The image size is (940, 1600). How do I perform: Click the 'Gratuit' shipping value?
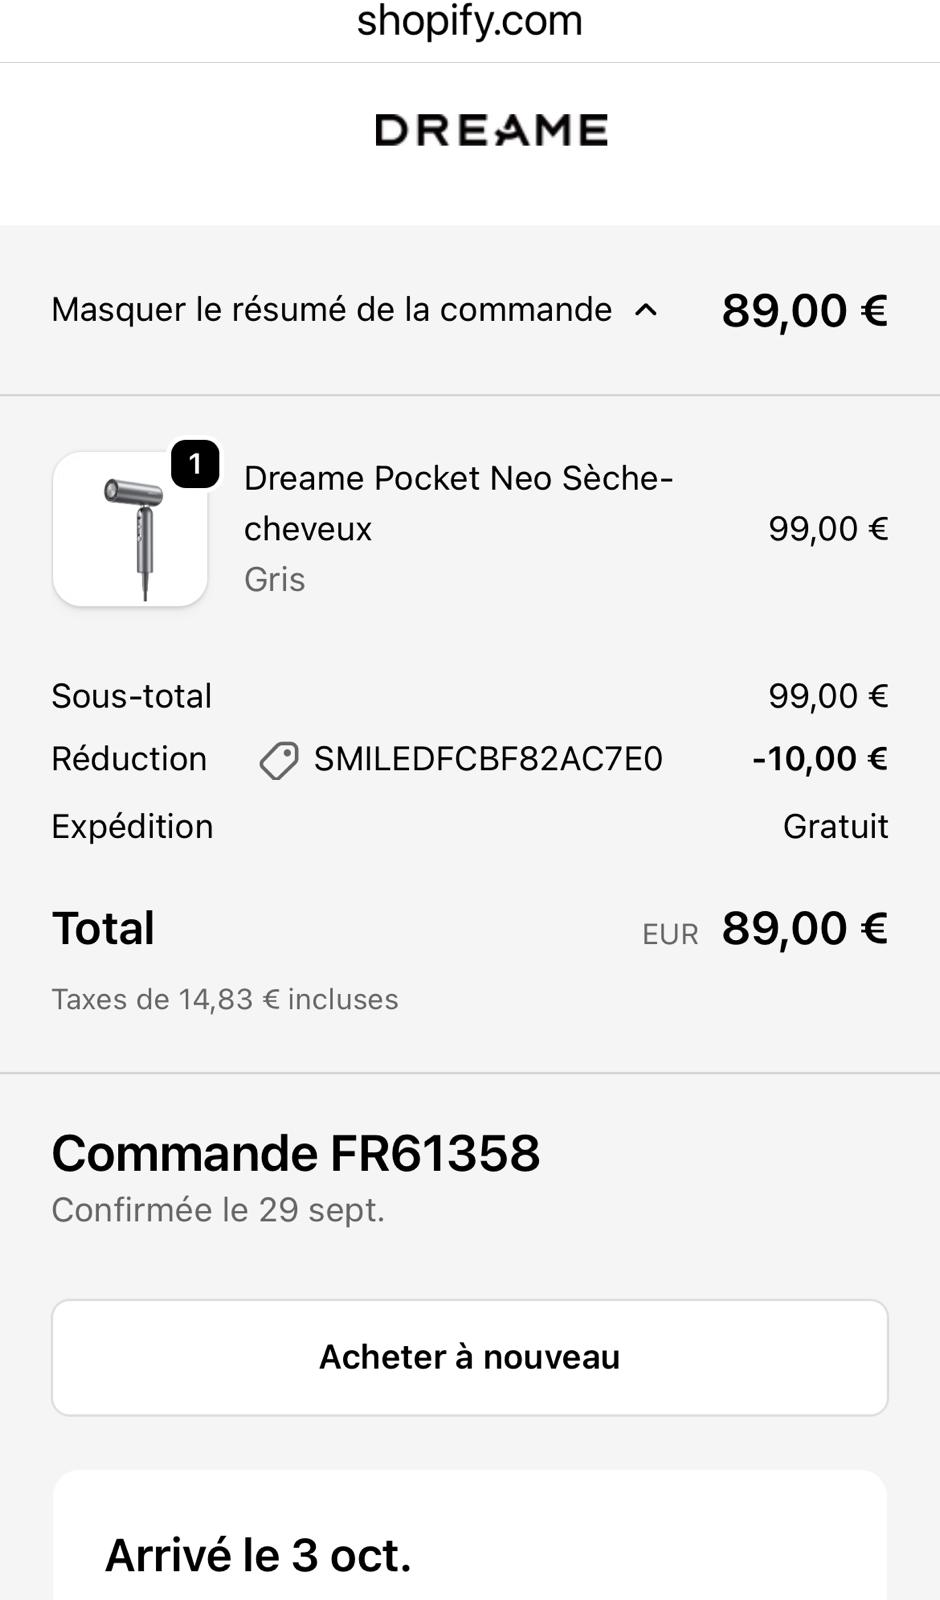point(835,827)
